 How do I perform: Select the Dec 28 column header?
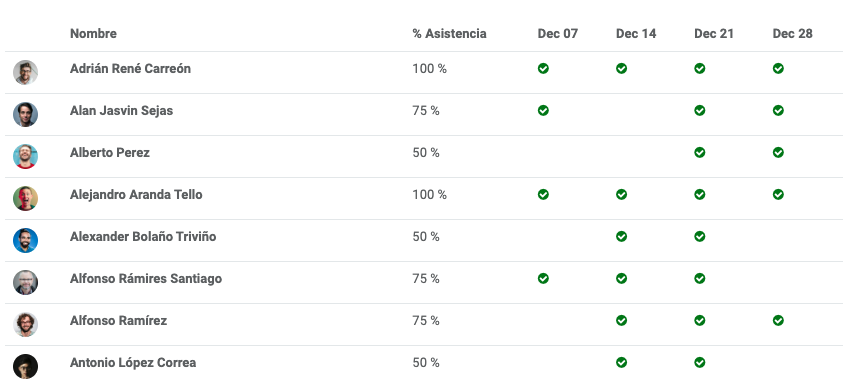[792, 33]
